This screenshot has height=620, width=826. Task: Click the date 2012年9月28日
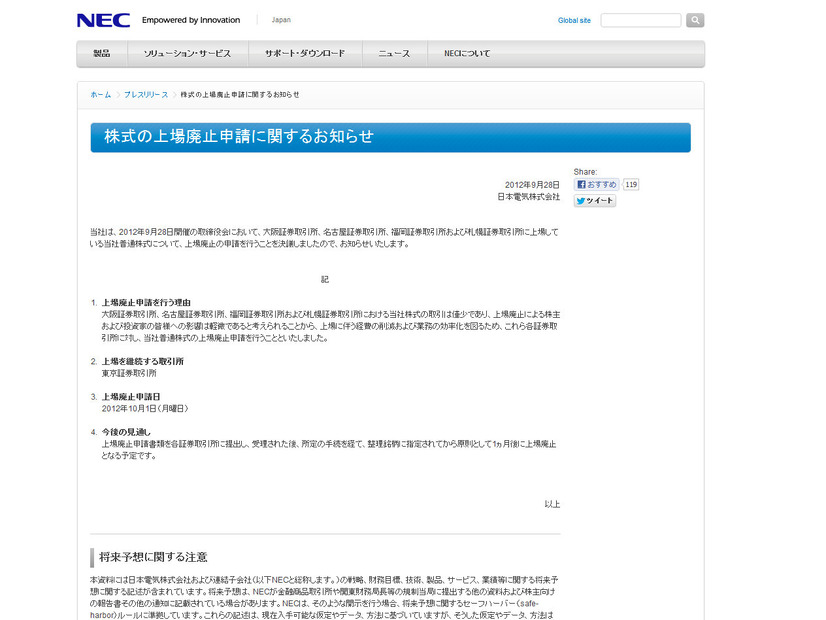[532, 185]
